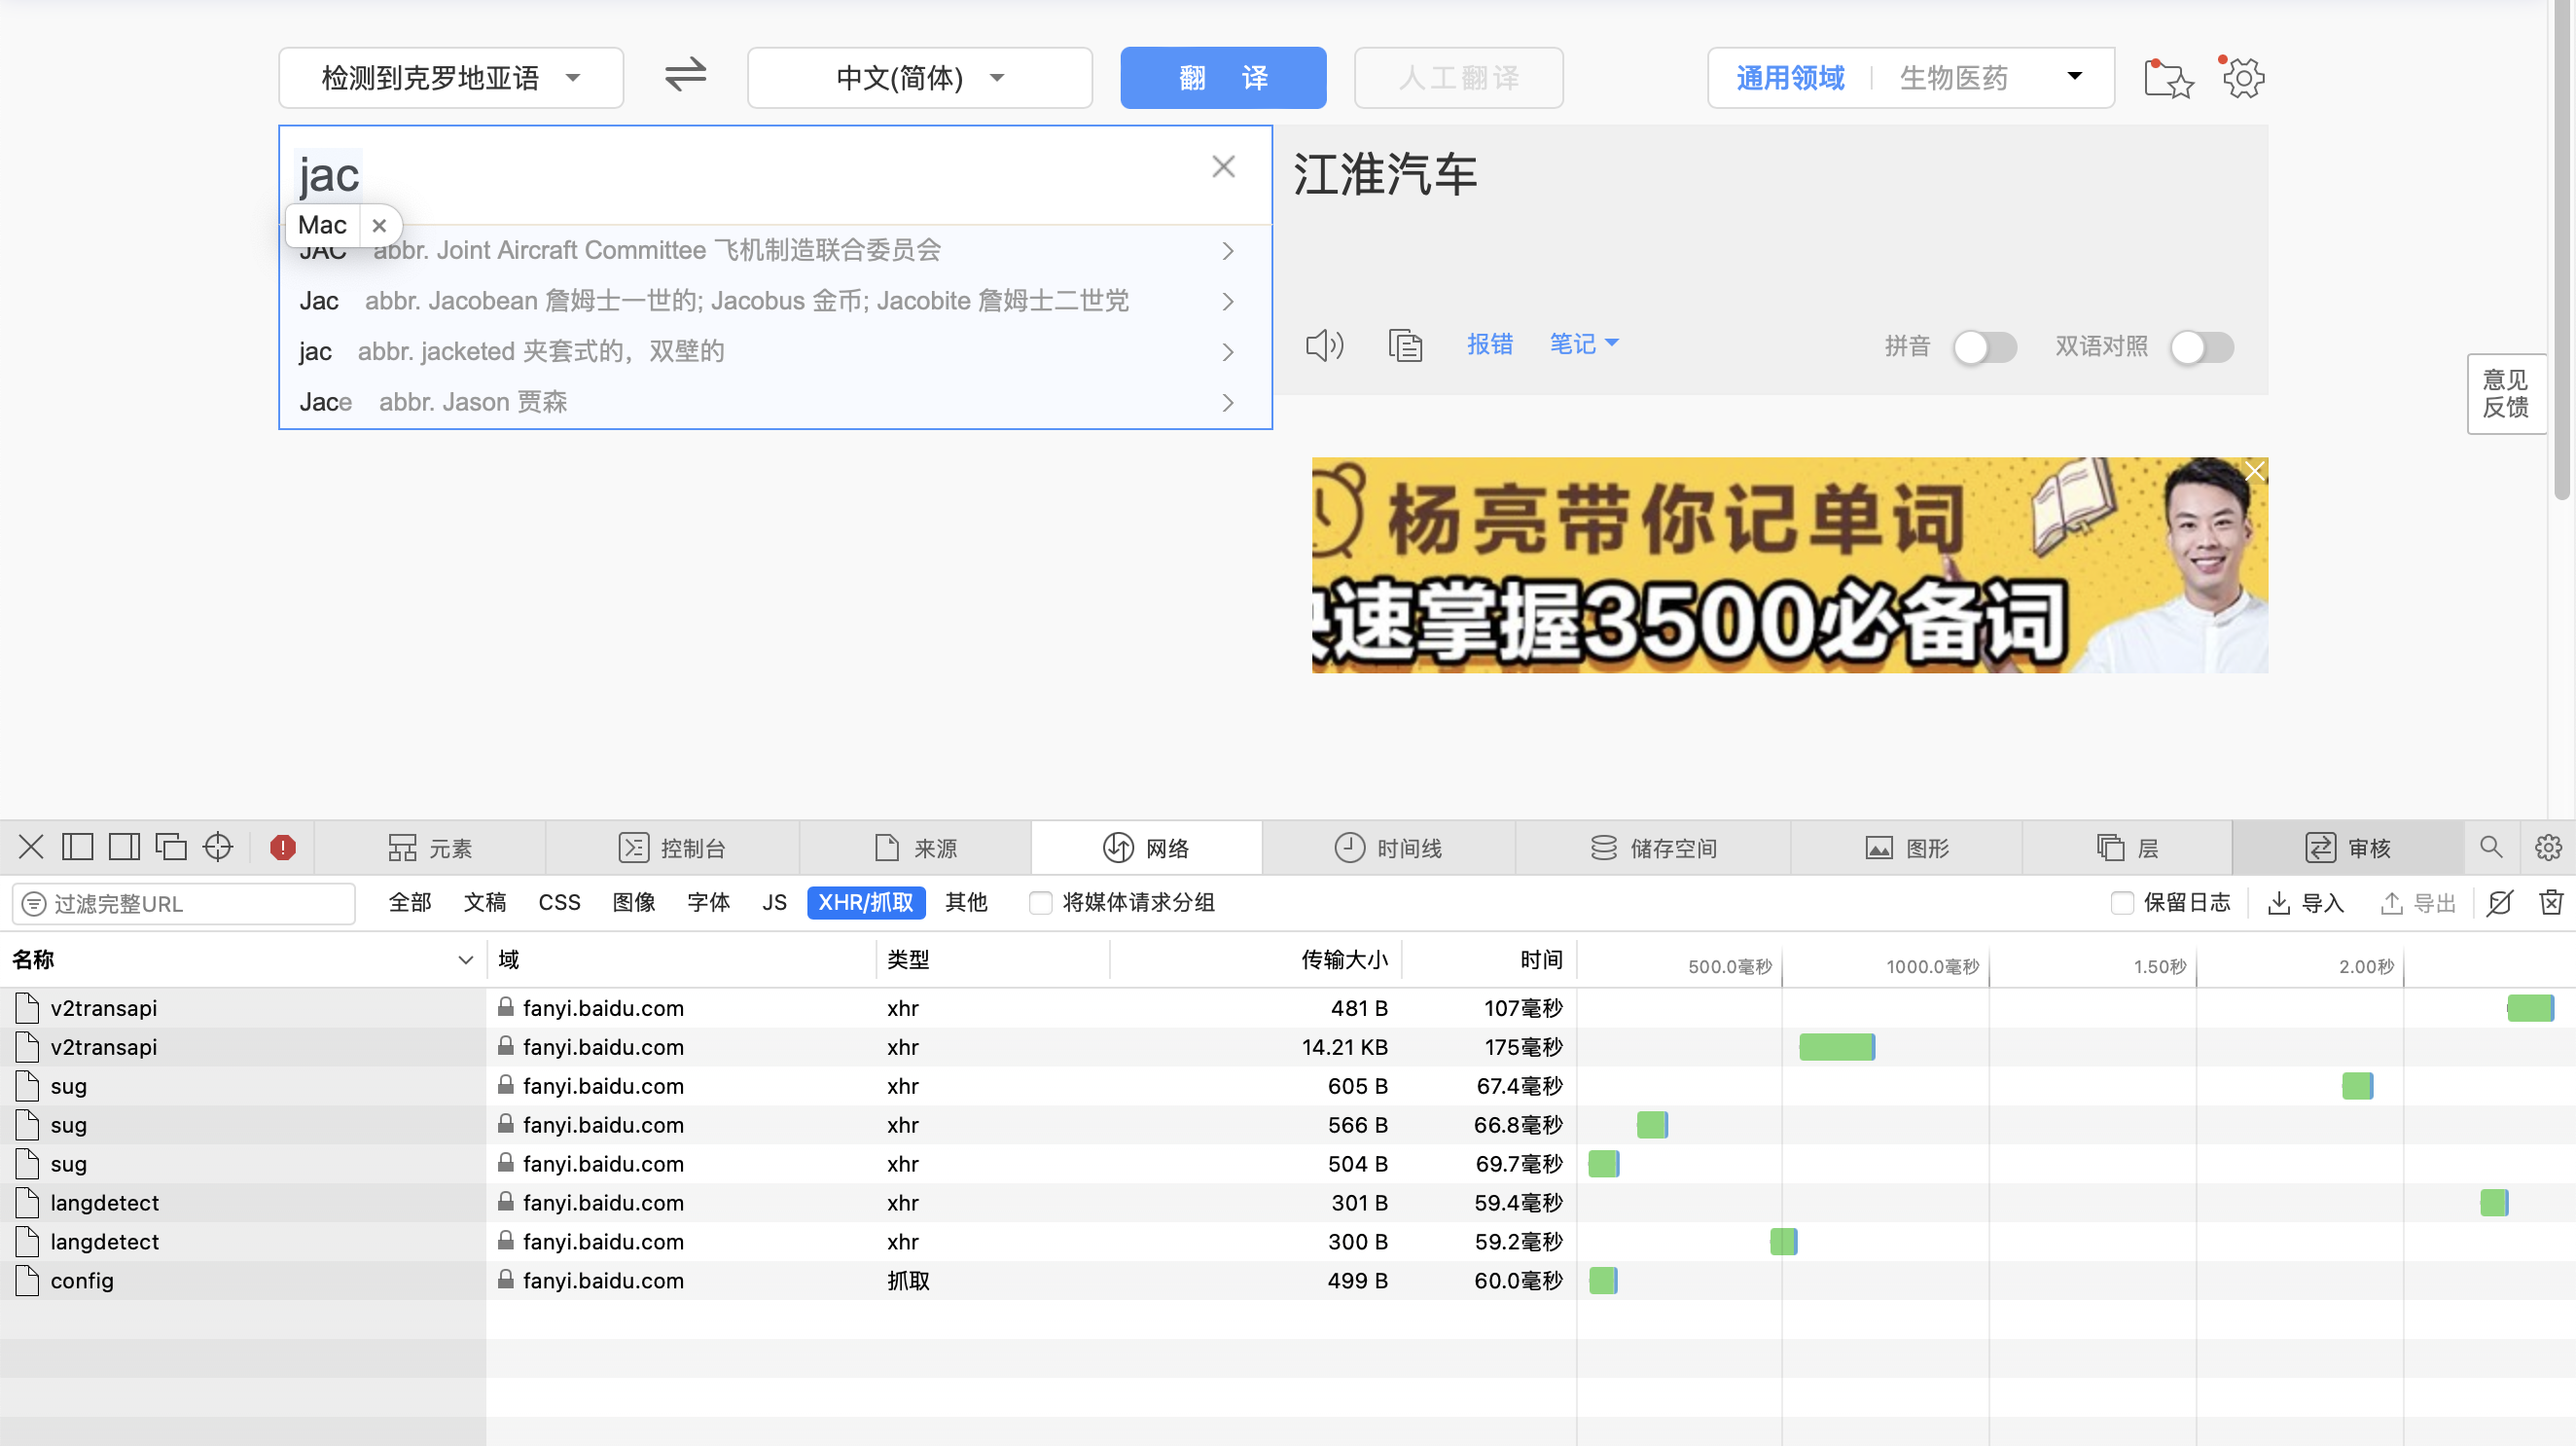Import network log file
Image resolution: width=2576 pixels, height=1446 pixels.
(x=2306, y=903)
